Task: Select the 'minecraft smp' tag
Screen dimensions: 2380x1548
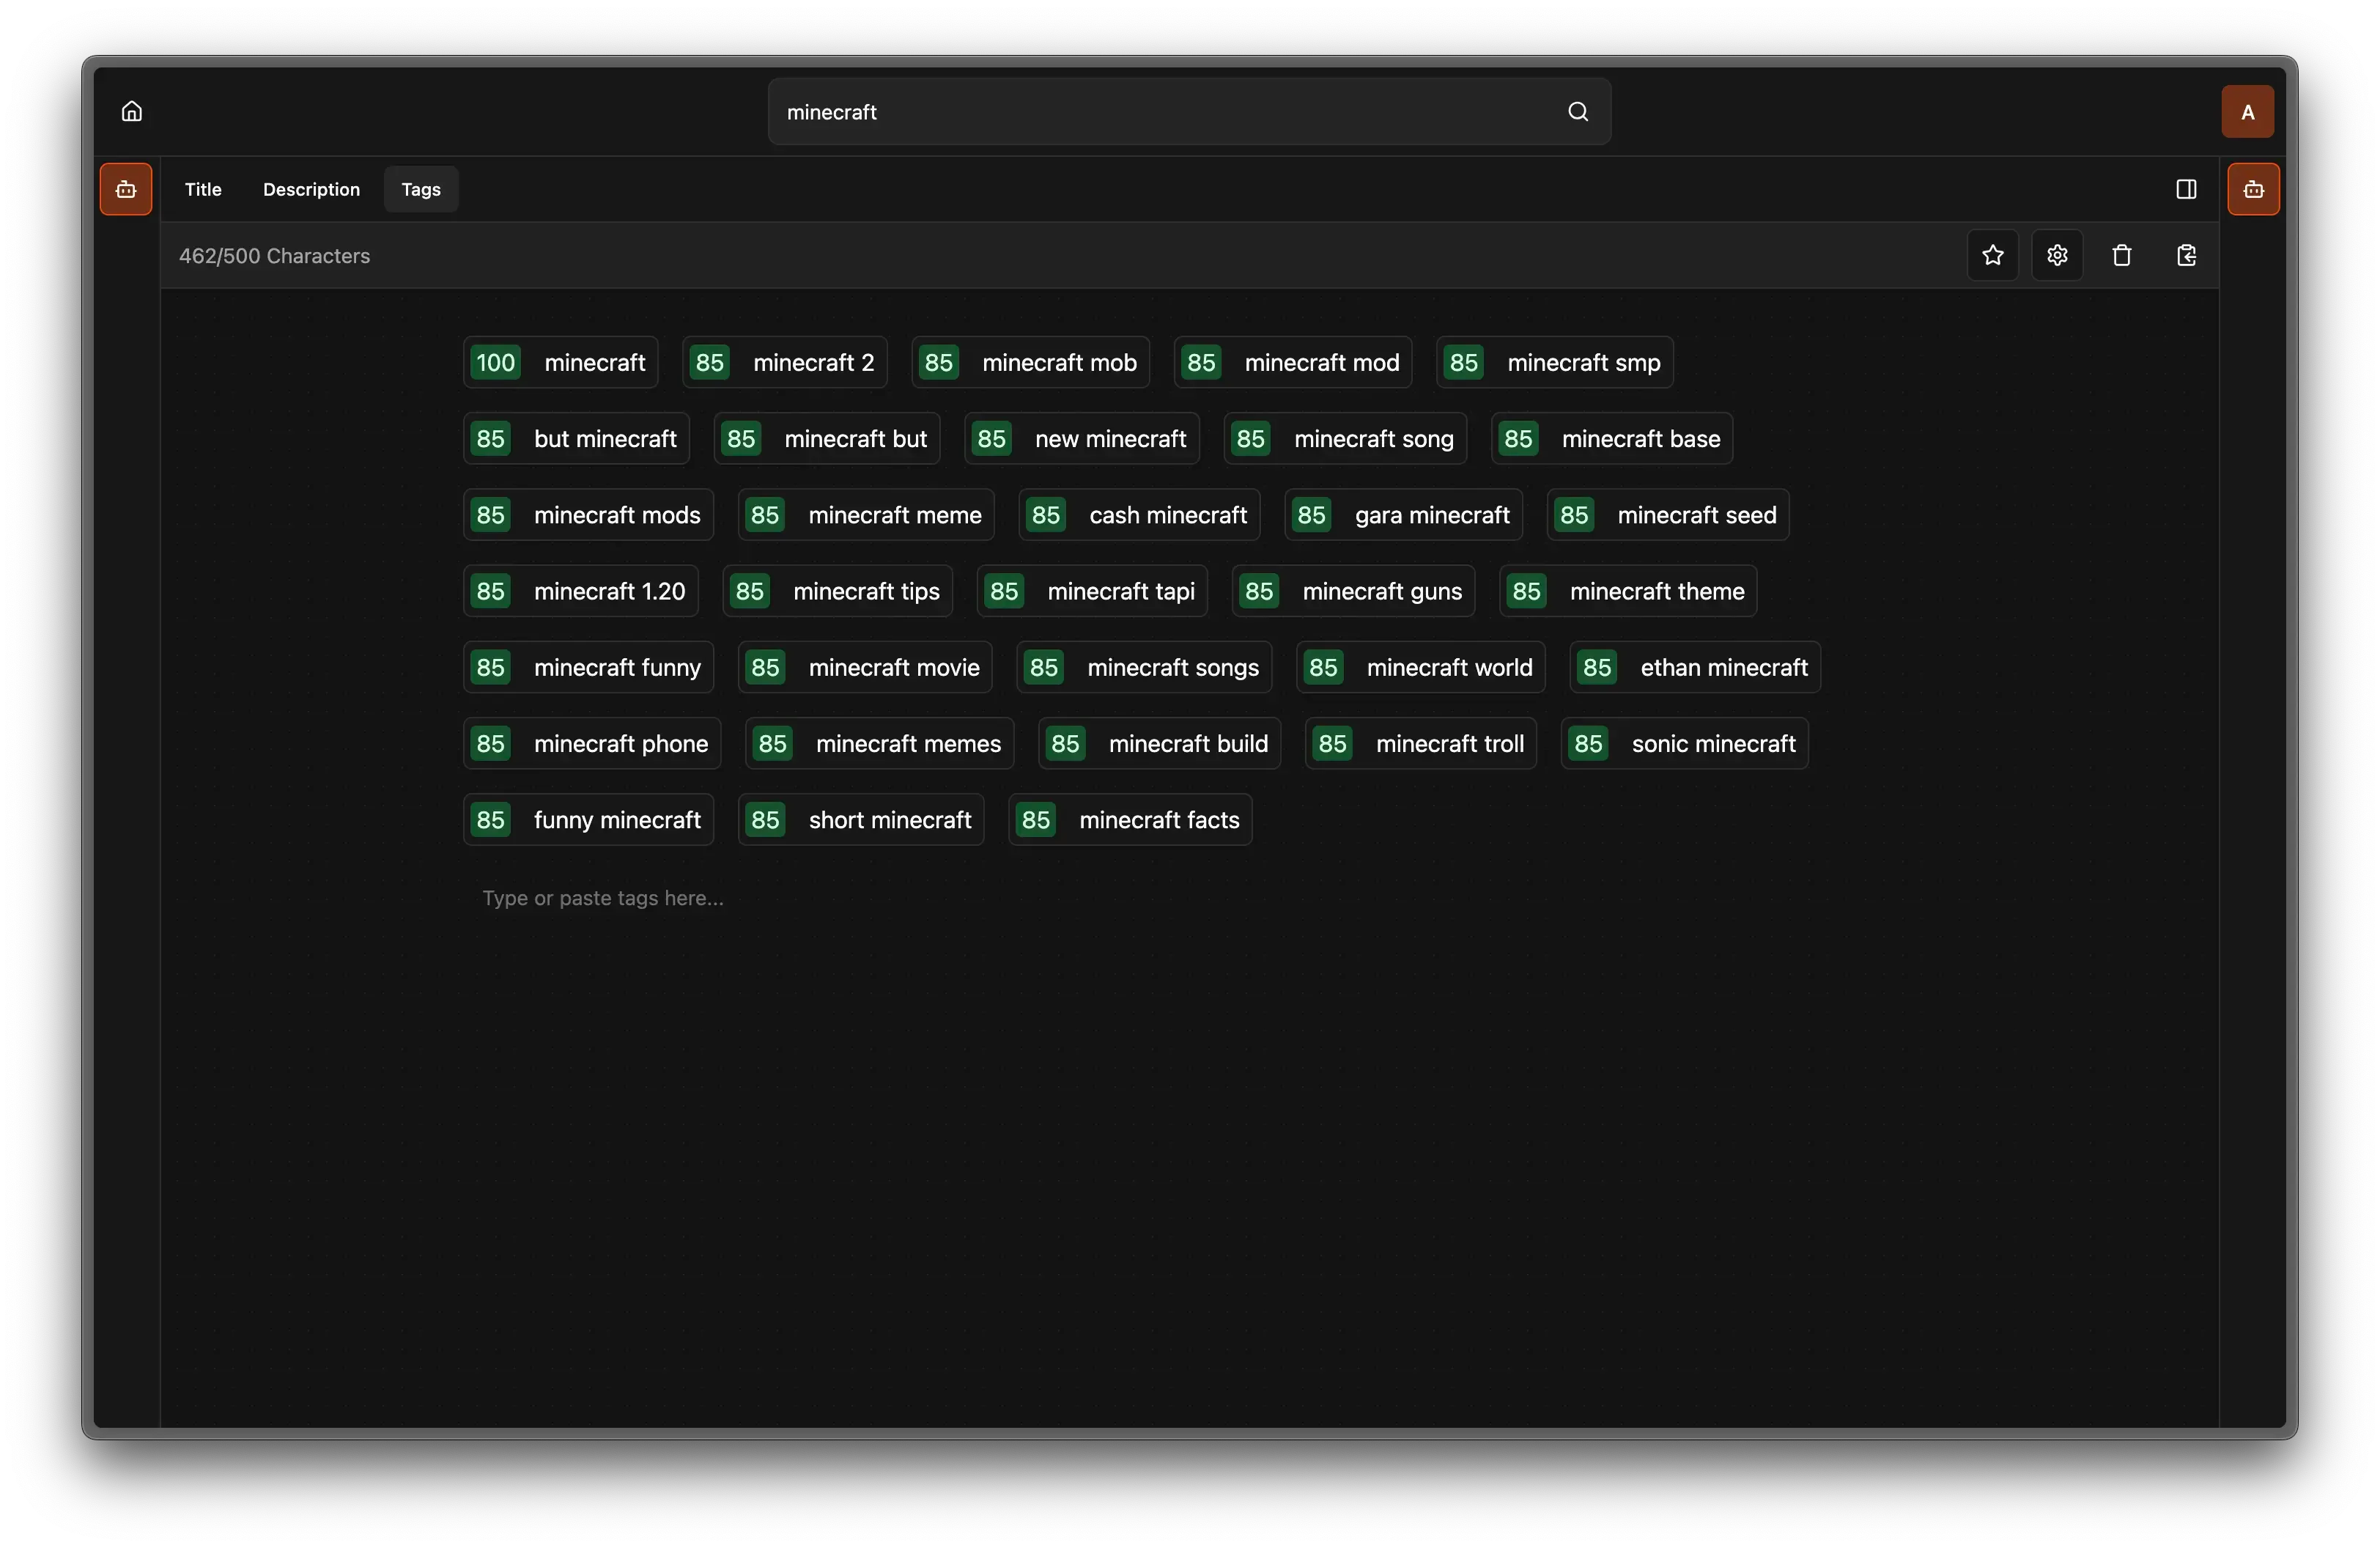Action: tap(1554, 362)
